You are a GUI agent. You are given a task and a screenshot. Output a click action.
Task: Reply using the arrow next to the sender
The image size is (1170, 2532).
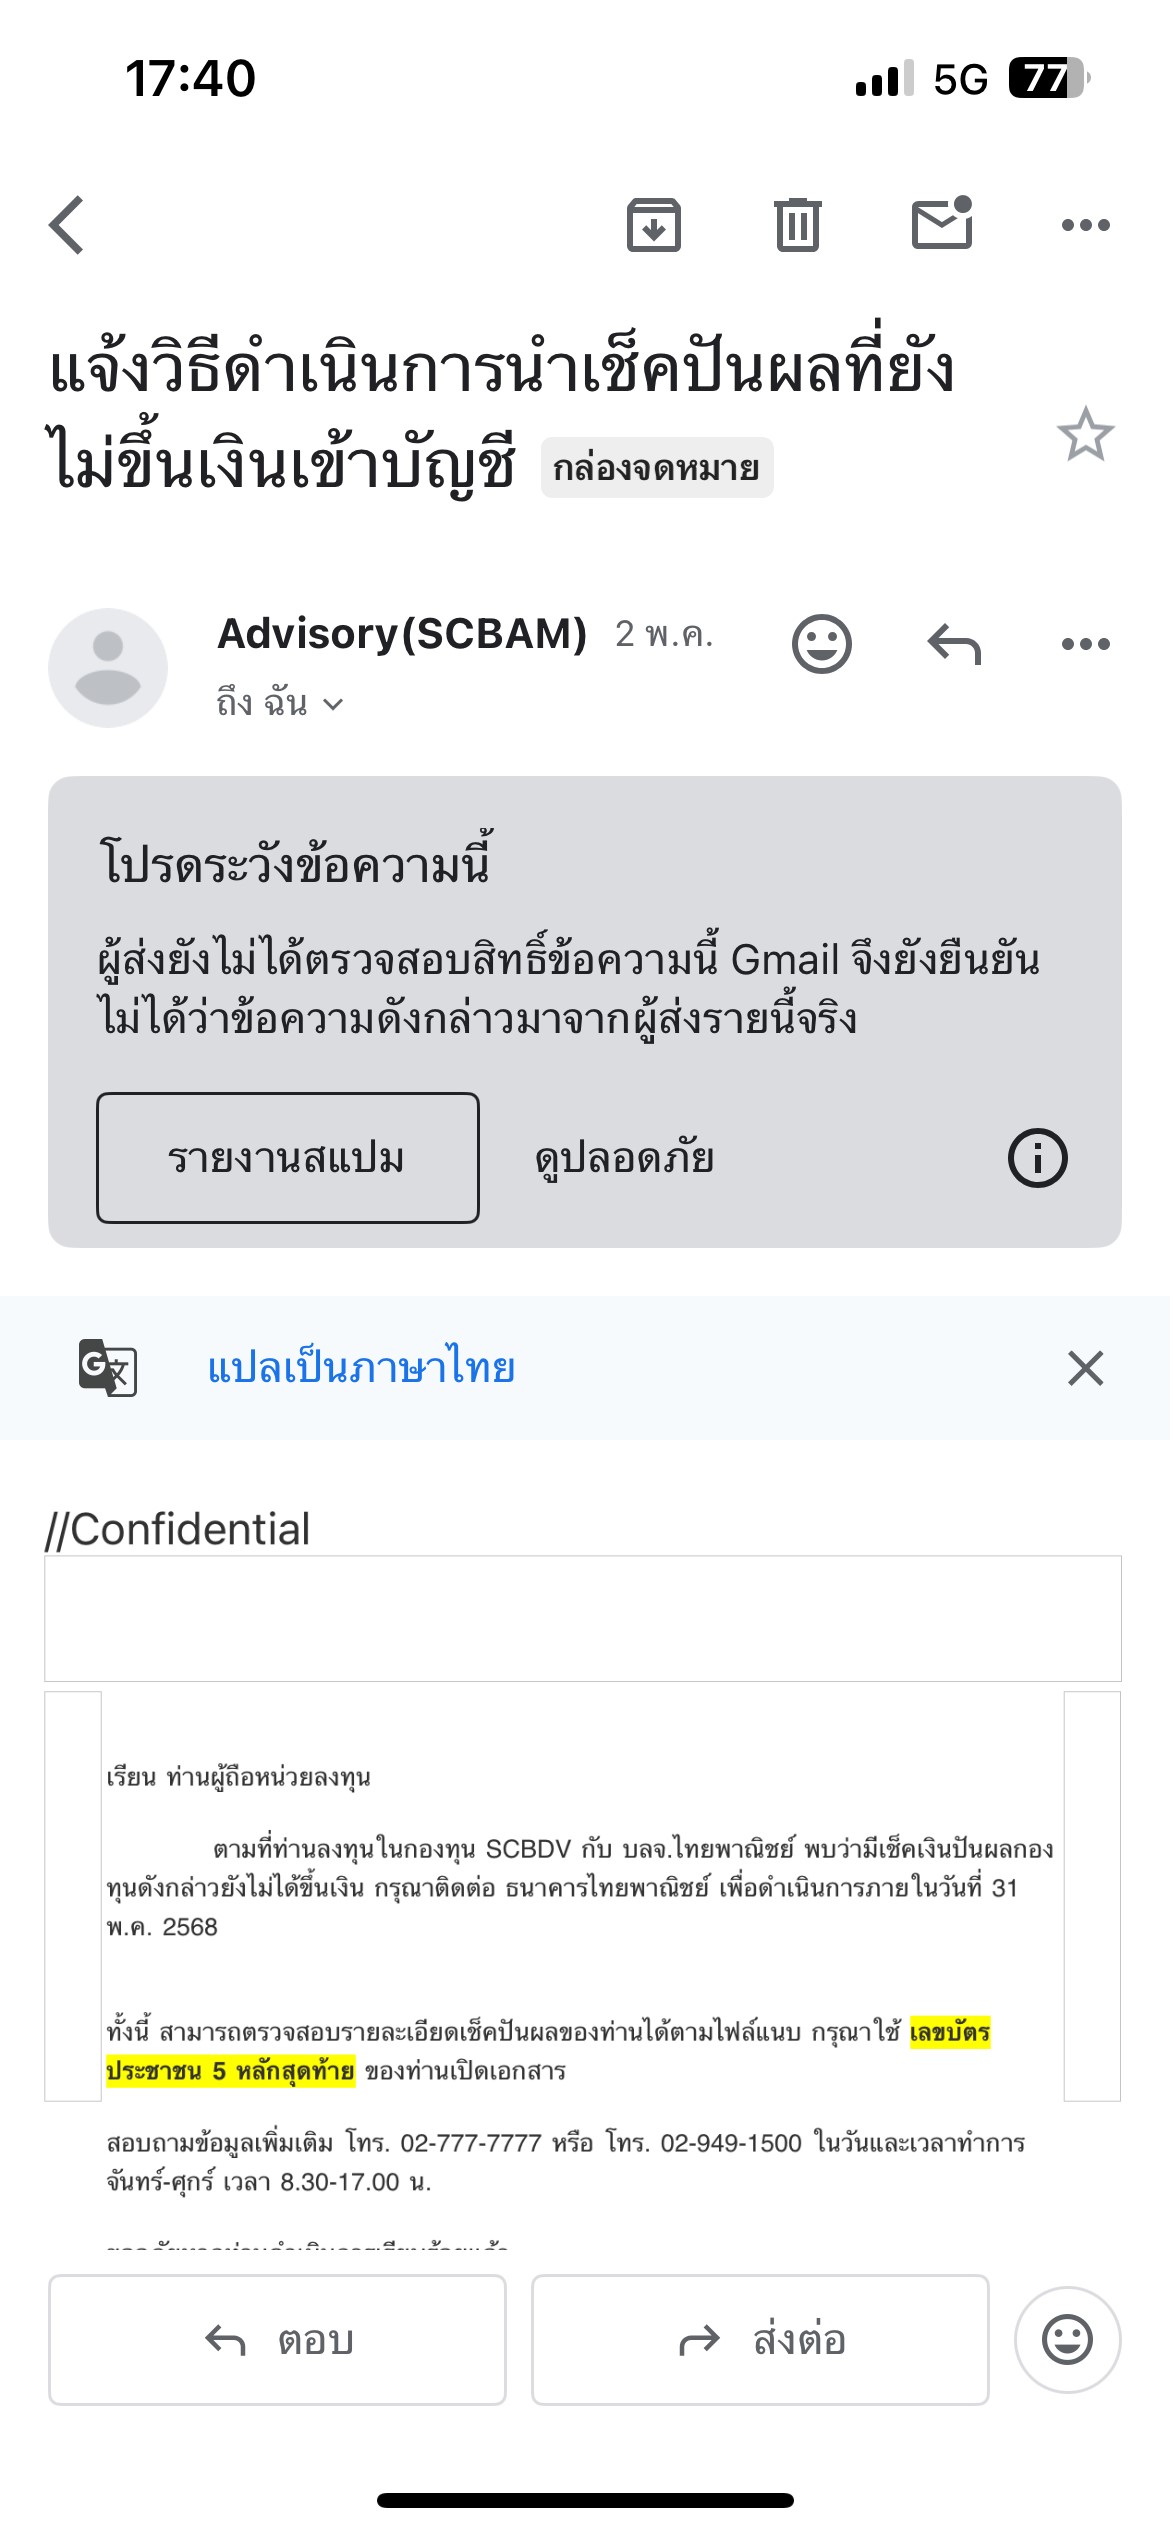pyautogui.click(x=954, y=644)
